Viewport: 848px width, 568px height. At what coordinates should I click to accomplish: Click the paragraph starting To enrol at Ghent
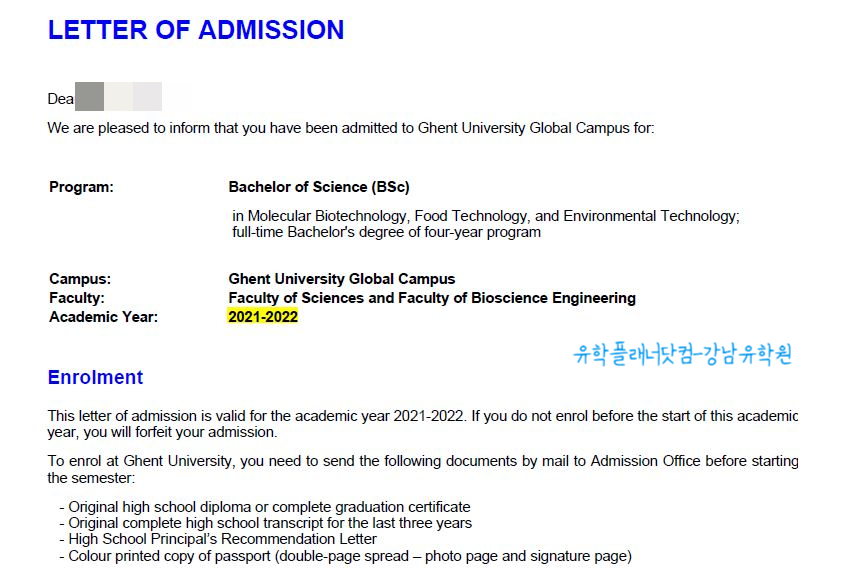click(x=423, y=470)
